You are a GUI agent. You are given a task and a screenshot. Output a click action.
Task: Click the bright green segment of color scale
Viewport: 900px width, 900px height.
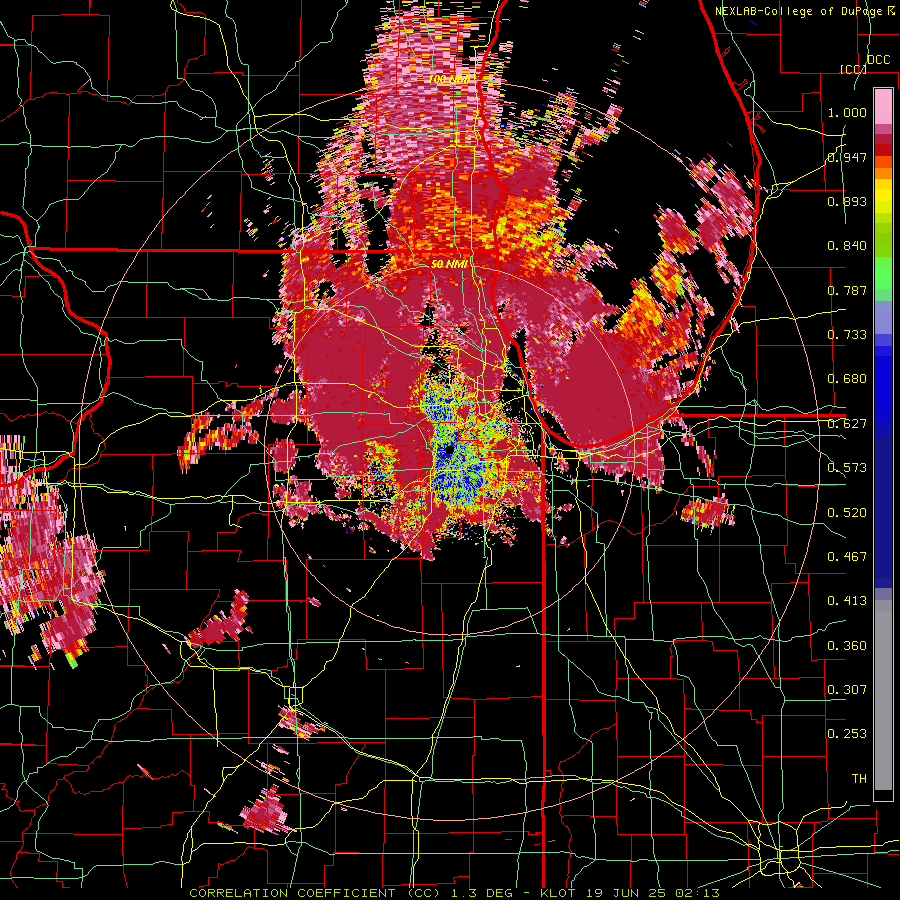[883, 273]
